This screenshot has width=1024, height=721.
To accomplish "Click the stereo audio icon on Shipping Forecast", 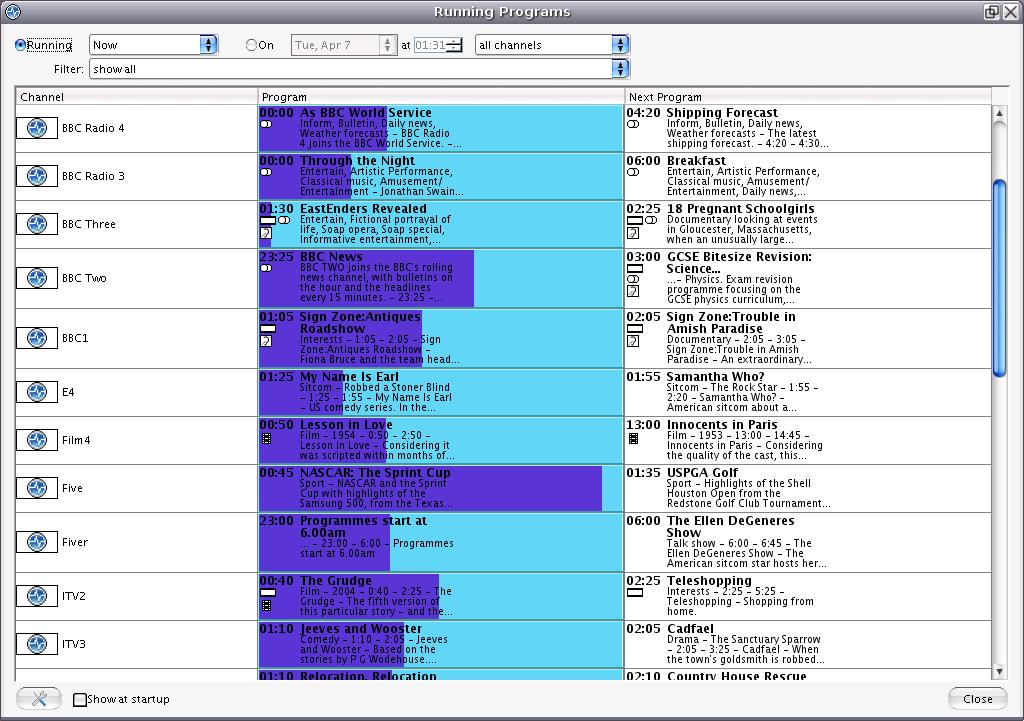I will 633,124.
